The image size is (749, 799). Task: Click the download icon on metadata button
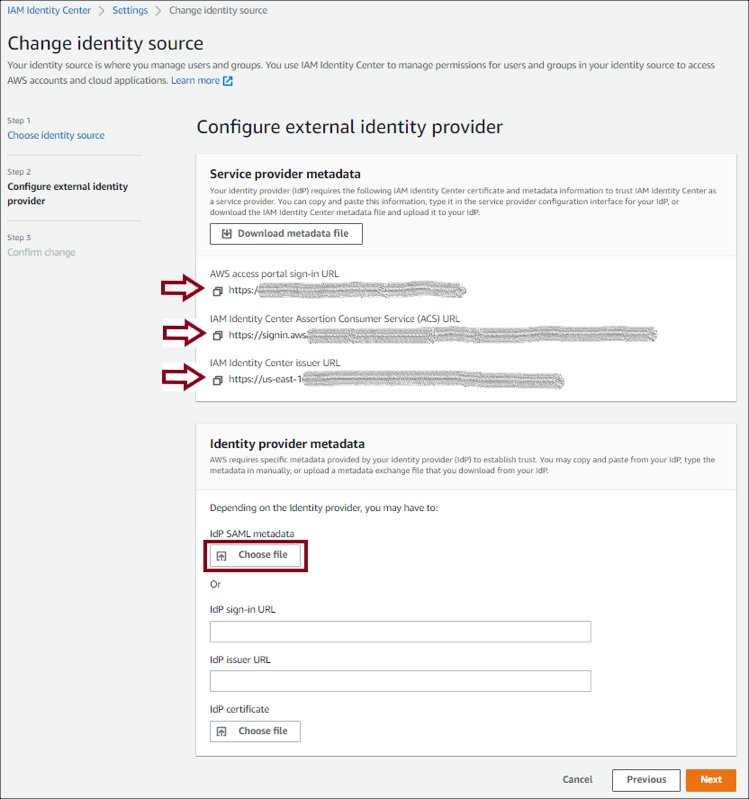pyautogui.click(x=227, y=234)
